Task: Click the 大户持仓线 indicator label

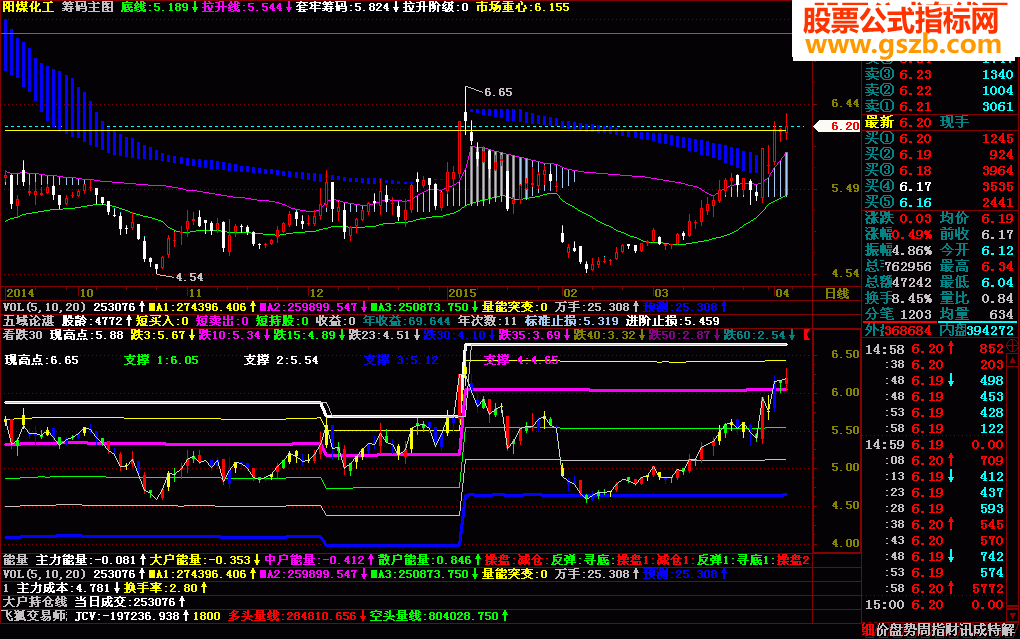Action: (x=35, y=602)
